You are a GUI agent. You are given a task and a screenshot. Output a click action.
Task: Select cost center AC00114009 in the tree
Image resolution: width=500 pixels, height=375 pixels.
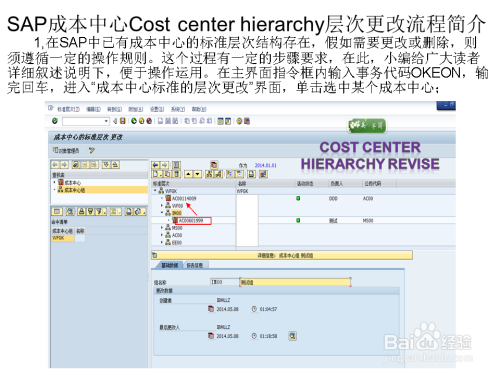184,198
